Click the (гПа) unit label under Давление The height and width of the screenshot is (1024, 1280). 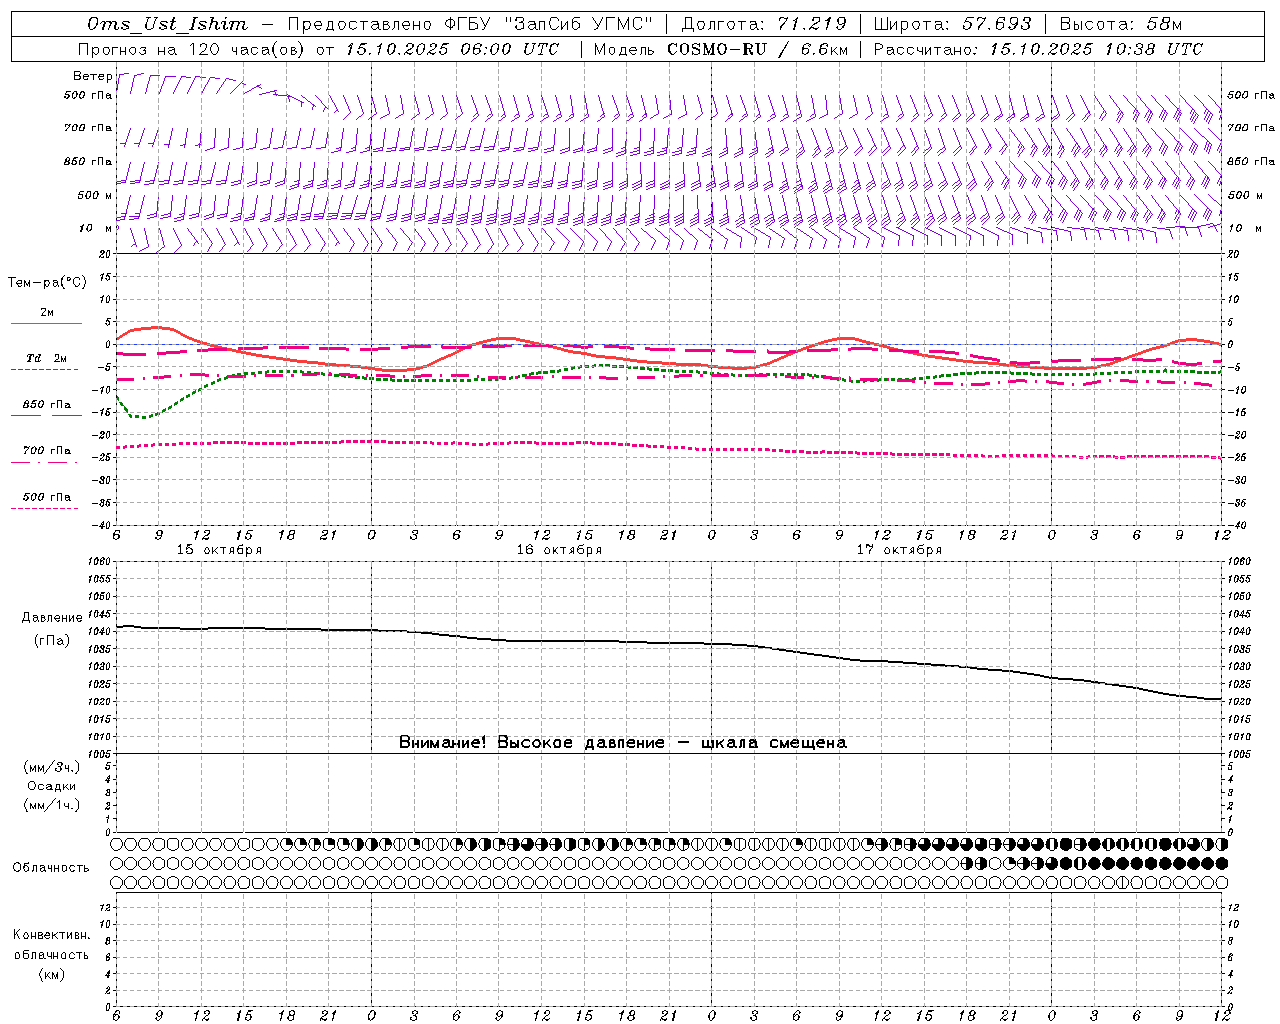[52, 640]
